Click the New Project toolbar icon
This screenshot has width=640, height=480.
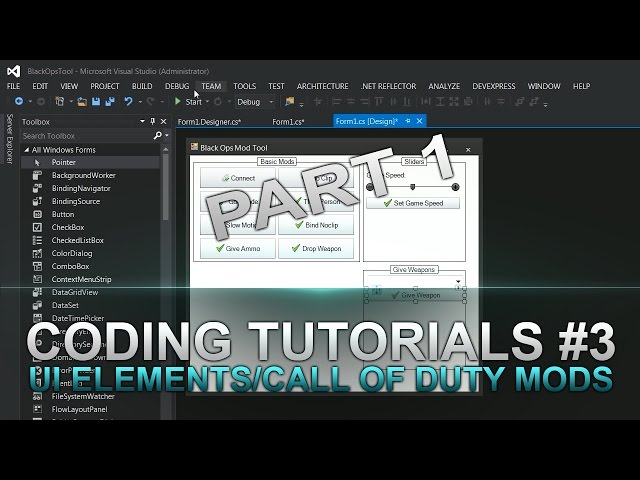coord(60,101)
